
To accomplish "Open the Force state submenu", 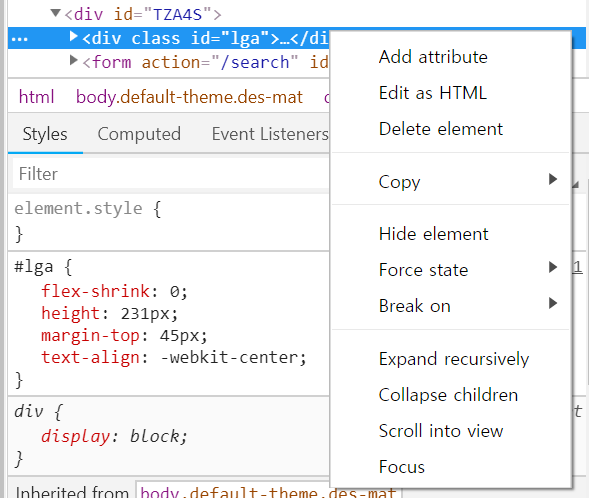I will point(423,270).
